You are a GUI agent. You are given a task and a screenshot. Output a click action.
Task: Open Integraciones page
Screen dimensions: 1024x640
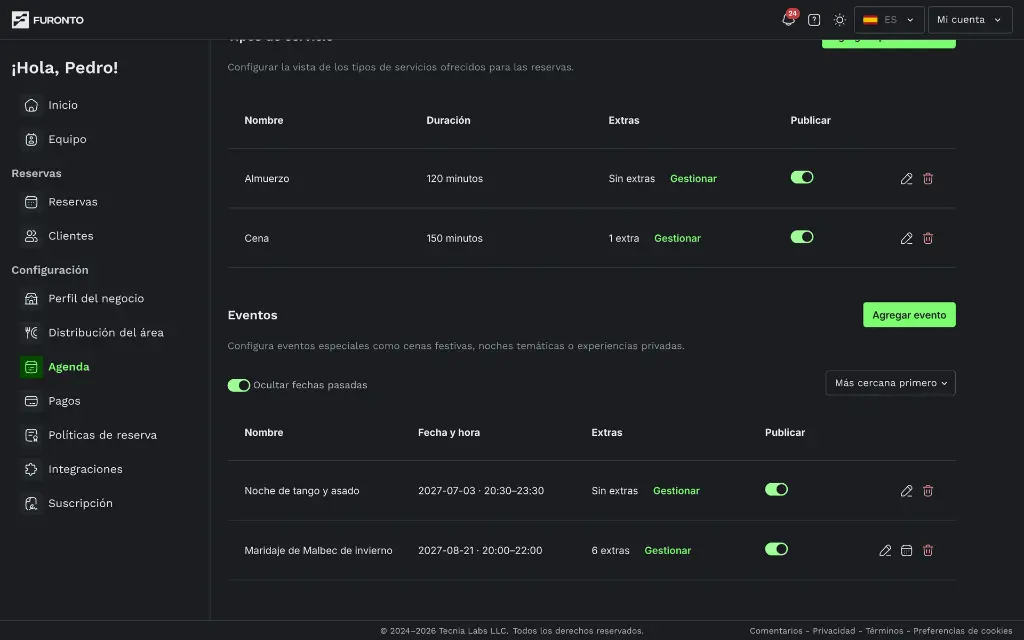pyautogui.click(x=86, y=469)
